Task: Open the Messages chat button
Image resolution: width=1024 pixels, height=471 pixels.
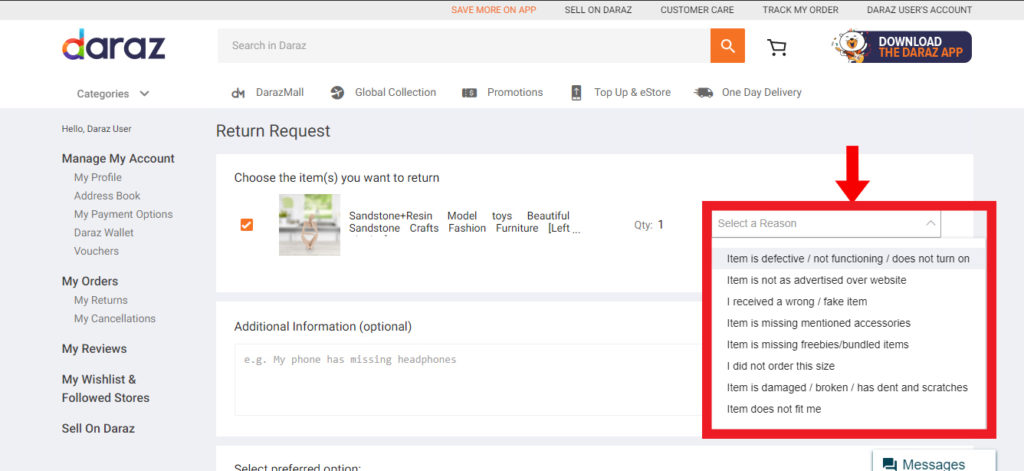Action: (x=934, y=461)
